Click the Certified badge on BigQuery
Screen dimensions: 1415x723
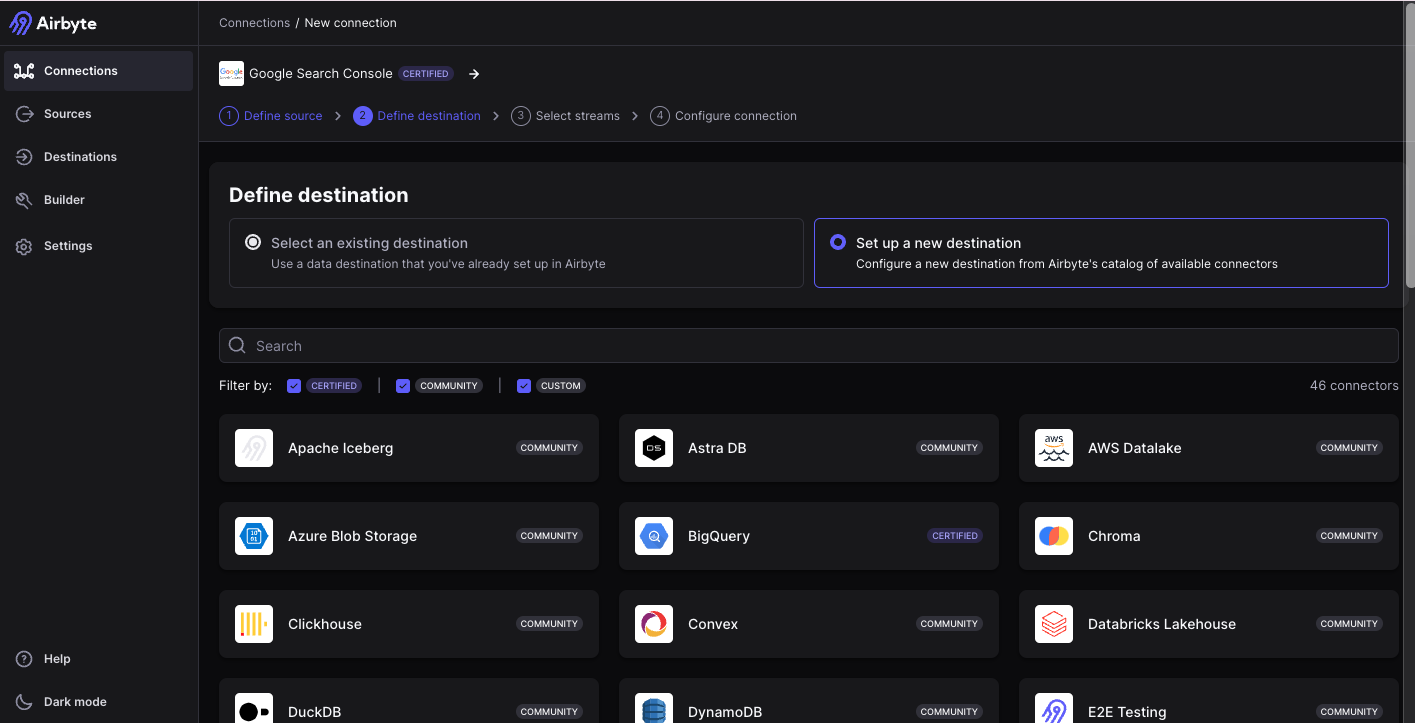(955, 536)
